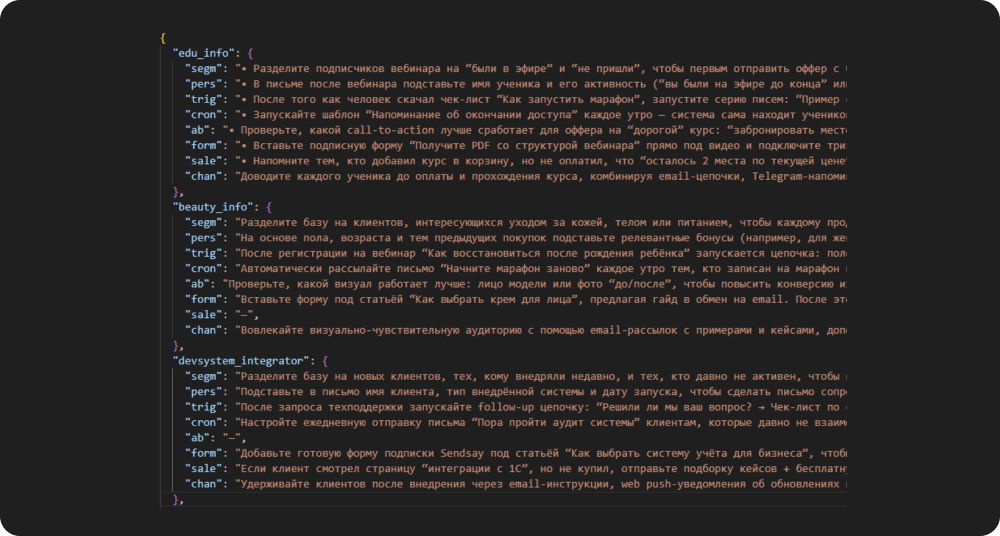Click the "cron" key inside edu_info

point(204,114)
